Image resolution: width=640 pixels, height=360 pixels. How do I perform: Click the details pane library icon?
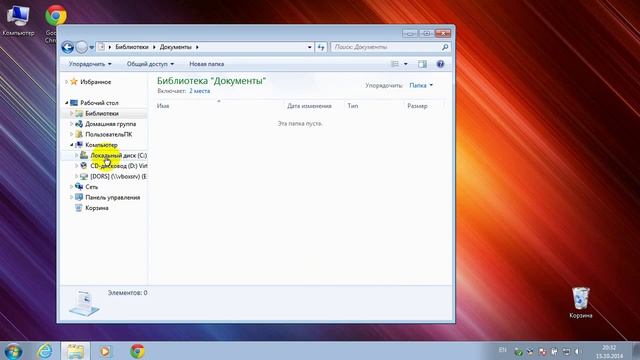84,303
